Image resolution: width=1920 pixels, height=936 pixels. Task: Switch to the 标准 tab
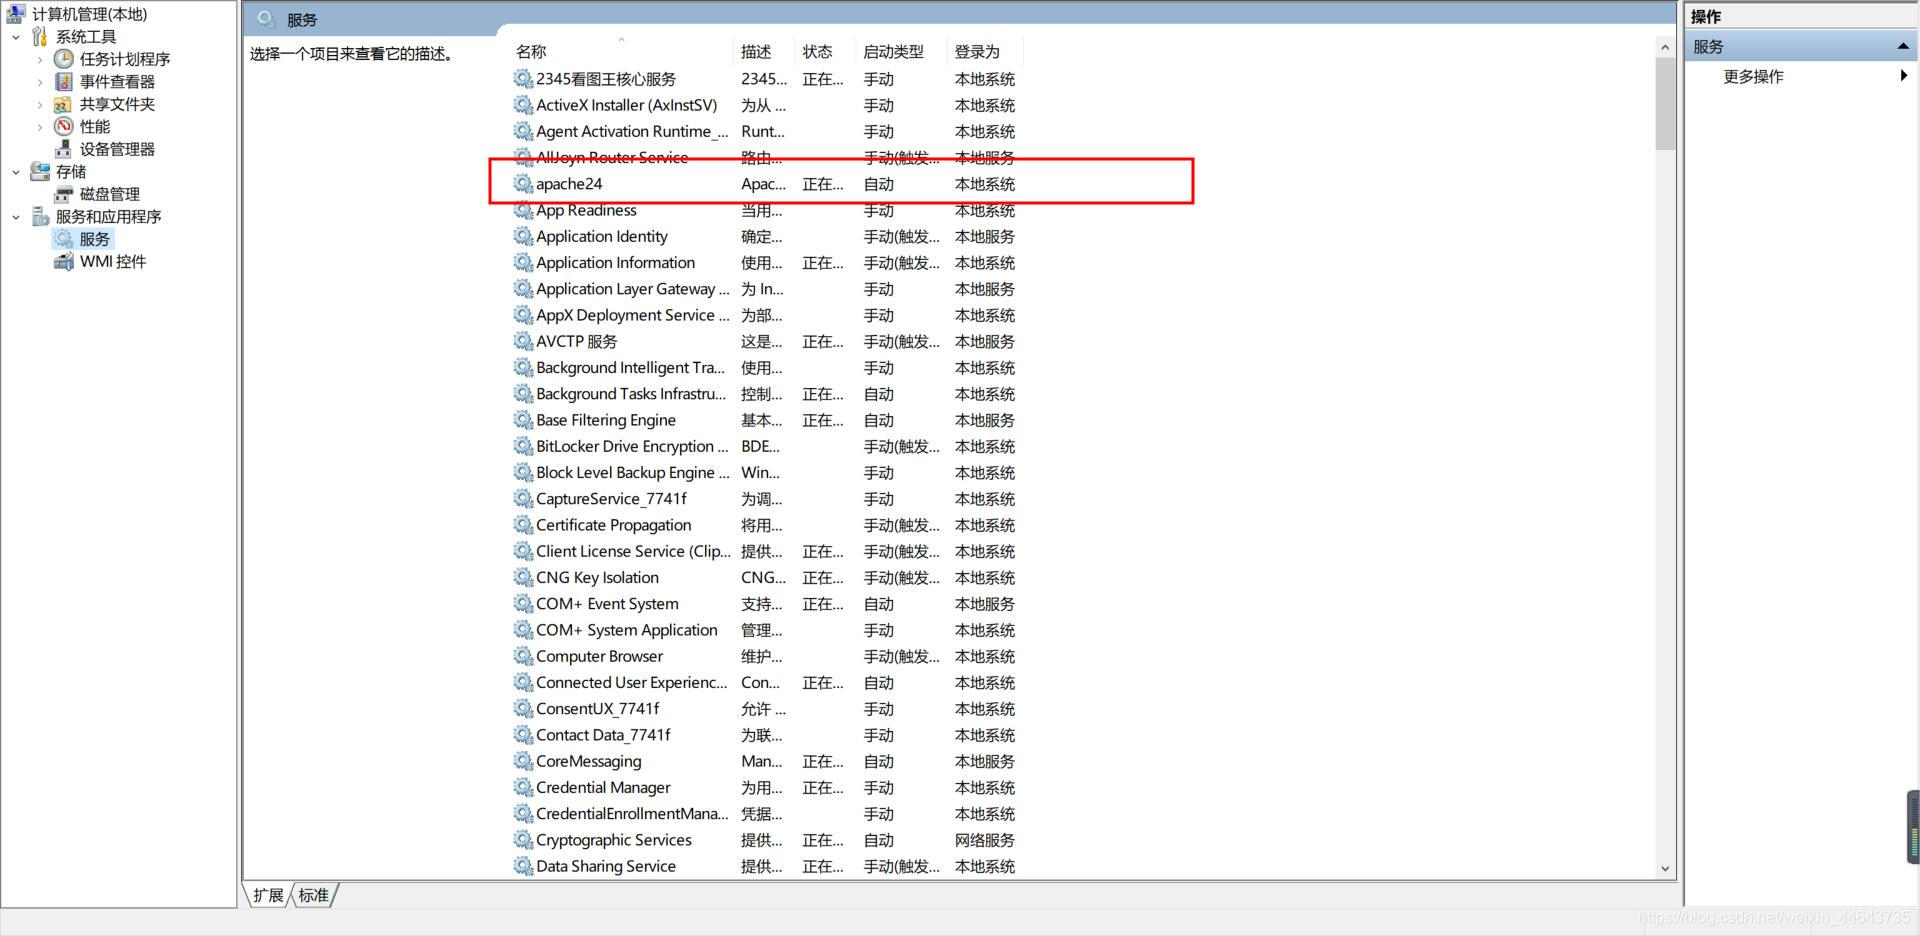pos(314,895)
